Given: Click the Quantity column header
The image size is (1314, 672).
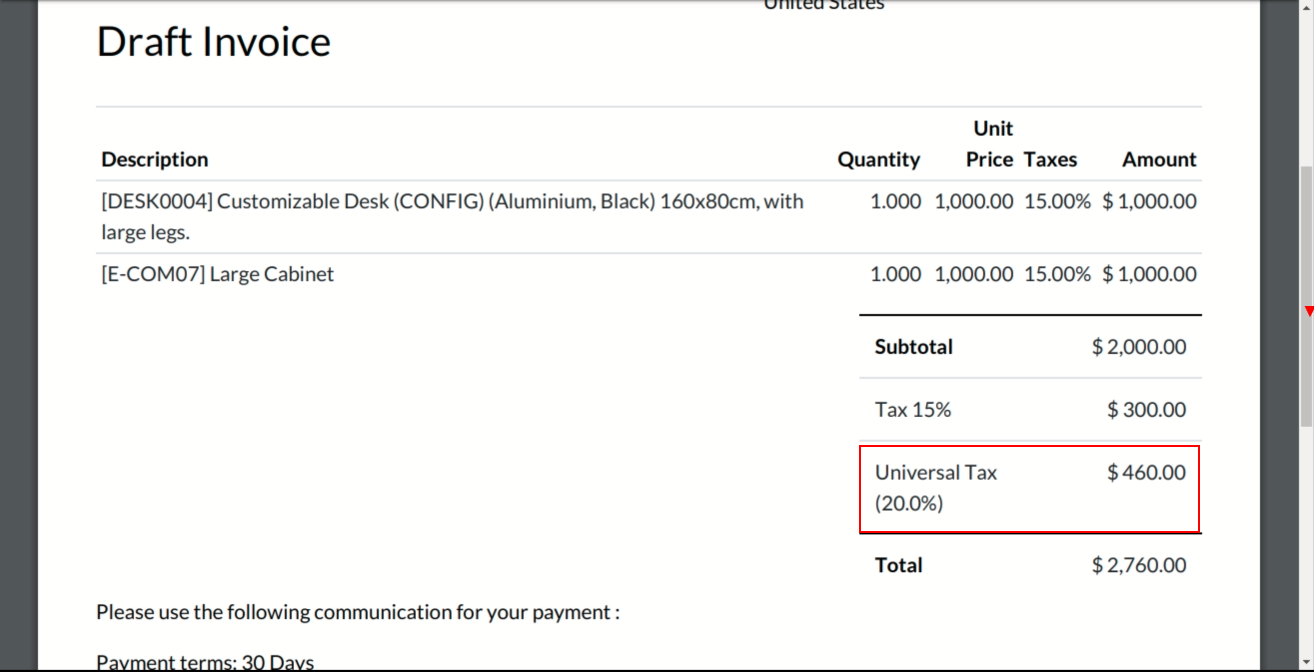Looking at the screenshot, I should 878,160.
